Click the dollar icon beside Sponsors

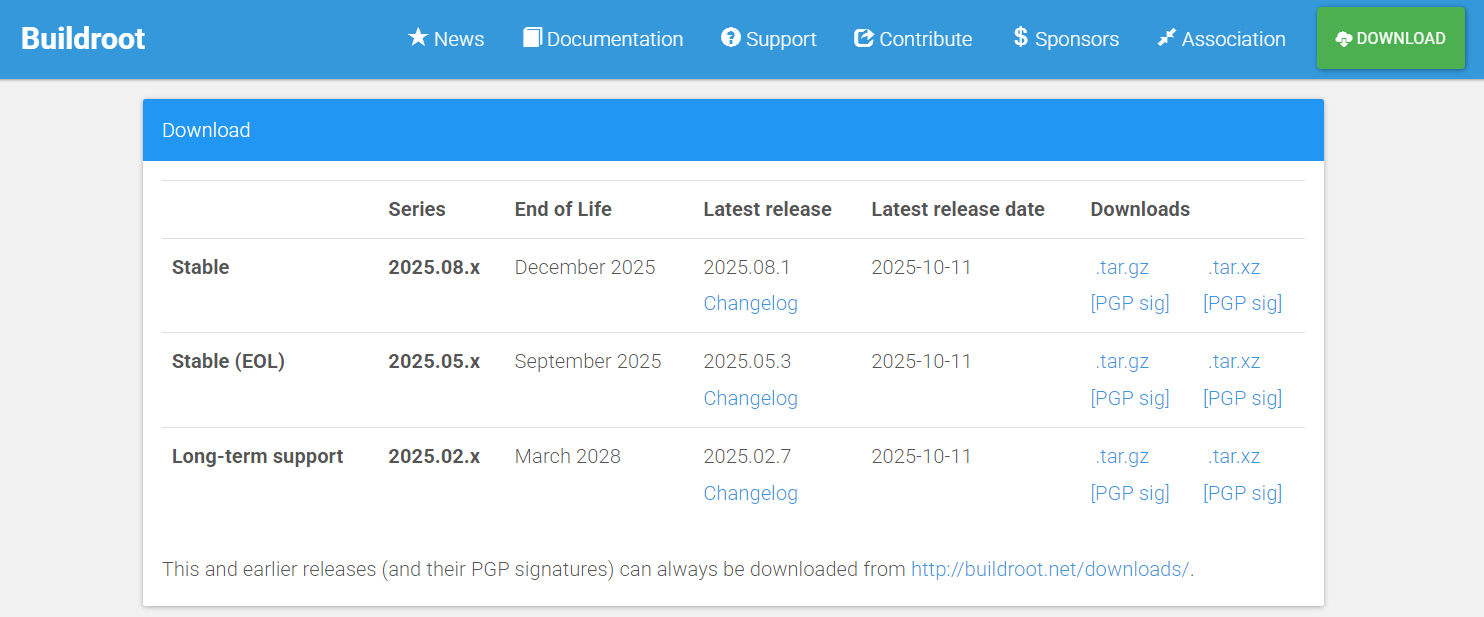(x=1020, y=37)
